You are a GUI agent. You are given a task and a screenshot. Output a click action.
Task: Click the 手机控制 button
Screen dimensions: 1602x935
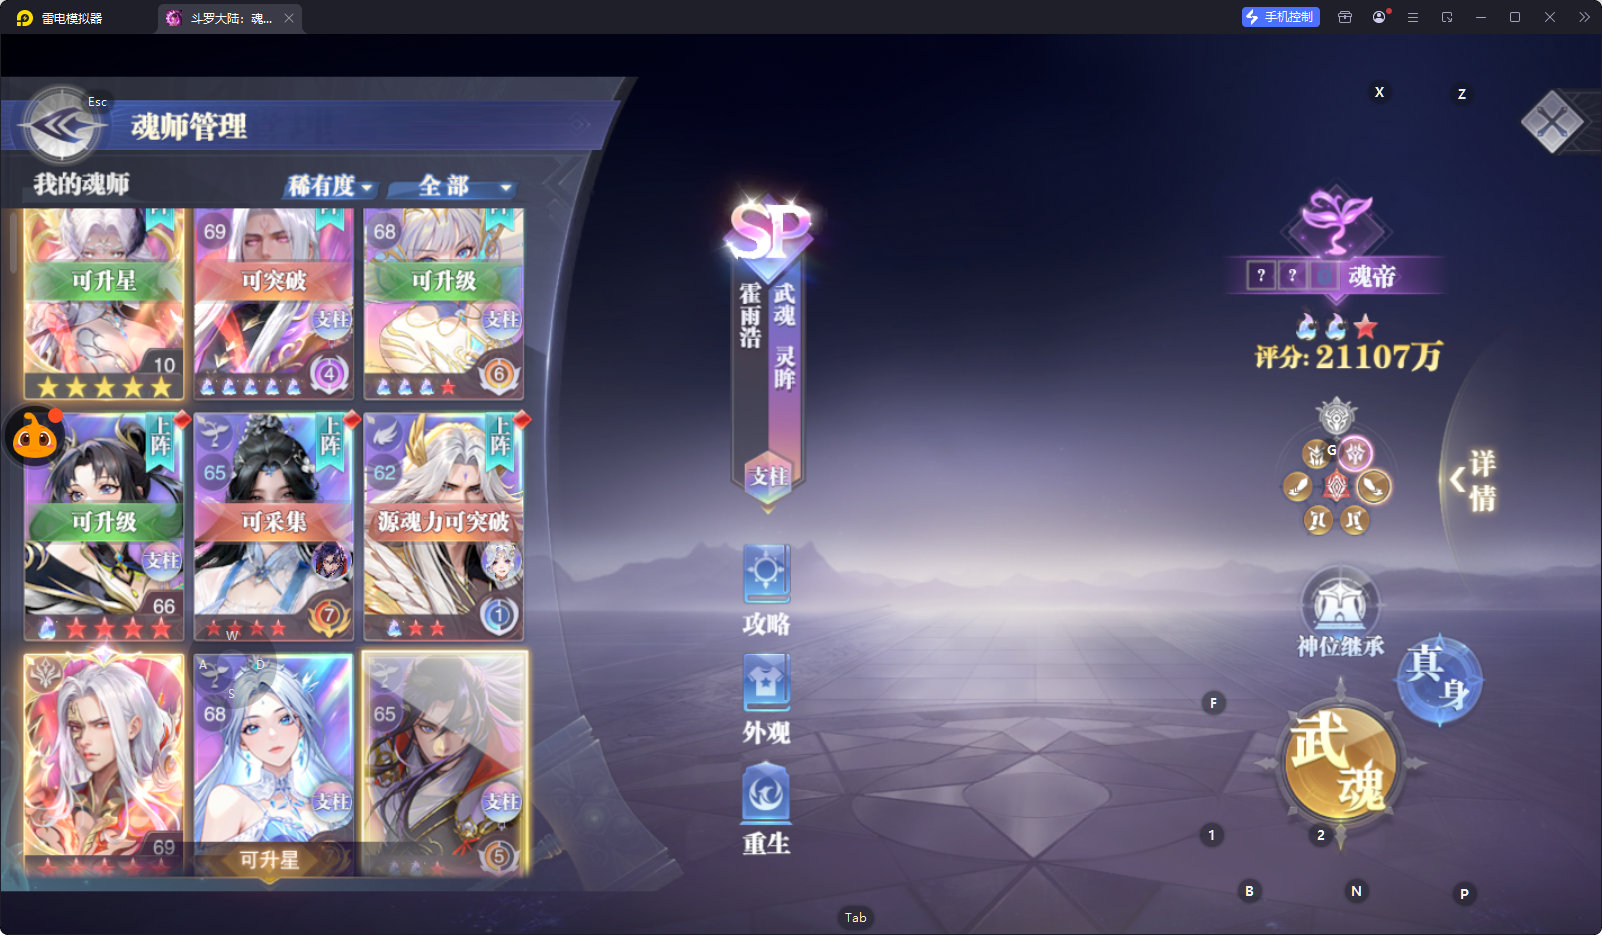click(1281, 17)
